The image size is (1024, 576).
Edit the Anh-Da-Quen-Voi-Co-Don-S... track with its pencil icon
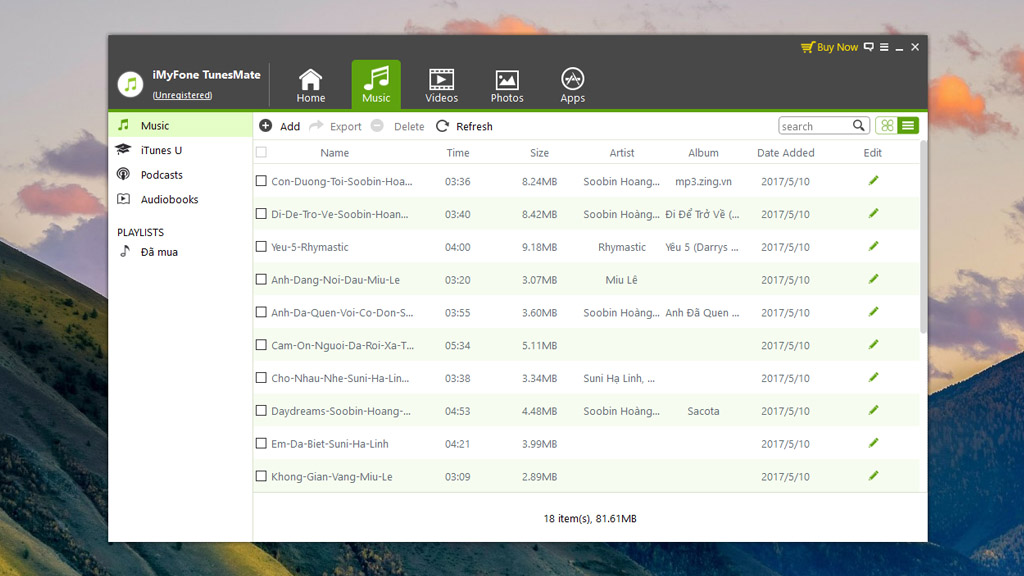[x=873, y=312]
